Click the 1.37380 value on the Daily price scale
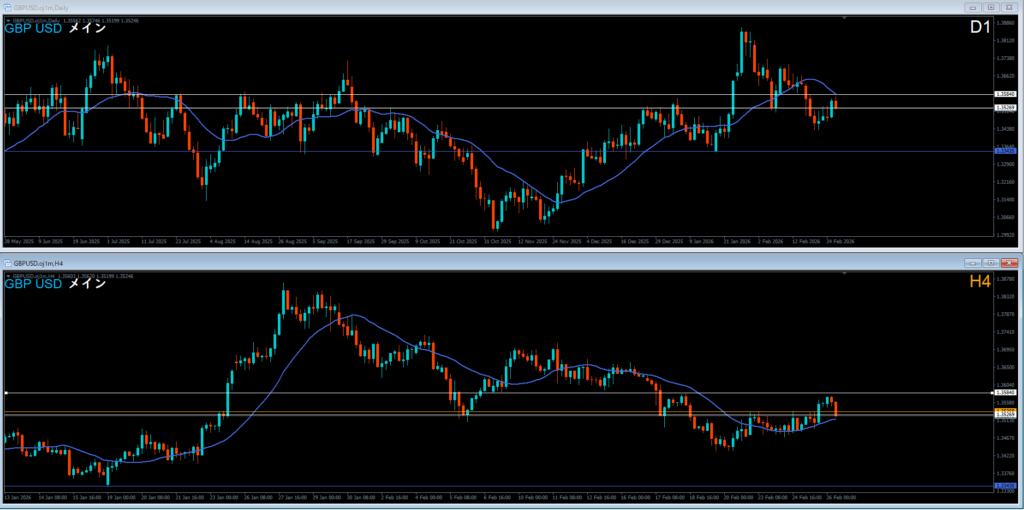Viewport: 1024px width, 510px height. [1006, 58]
